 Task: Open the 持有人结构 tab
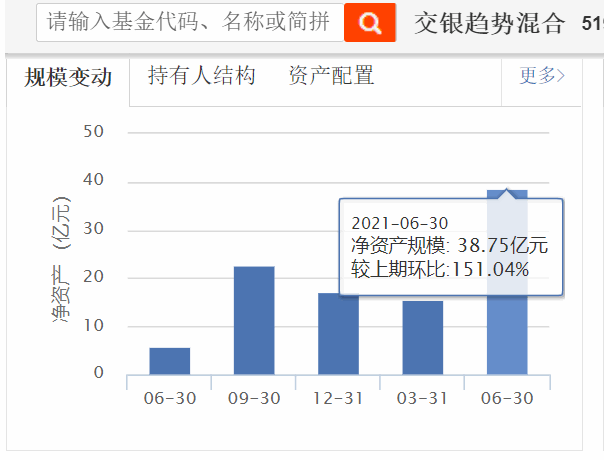pos(201,75)
